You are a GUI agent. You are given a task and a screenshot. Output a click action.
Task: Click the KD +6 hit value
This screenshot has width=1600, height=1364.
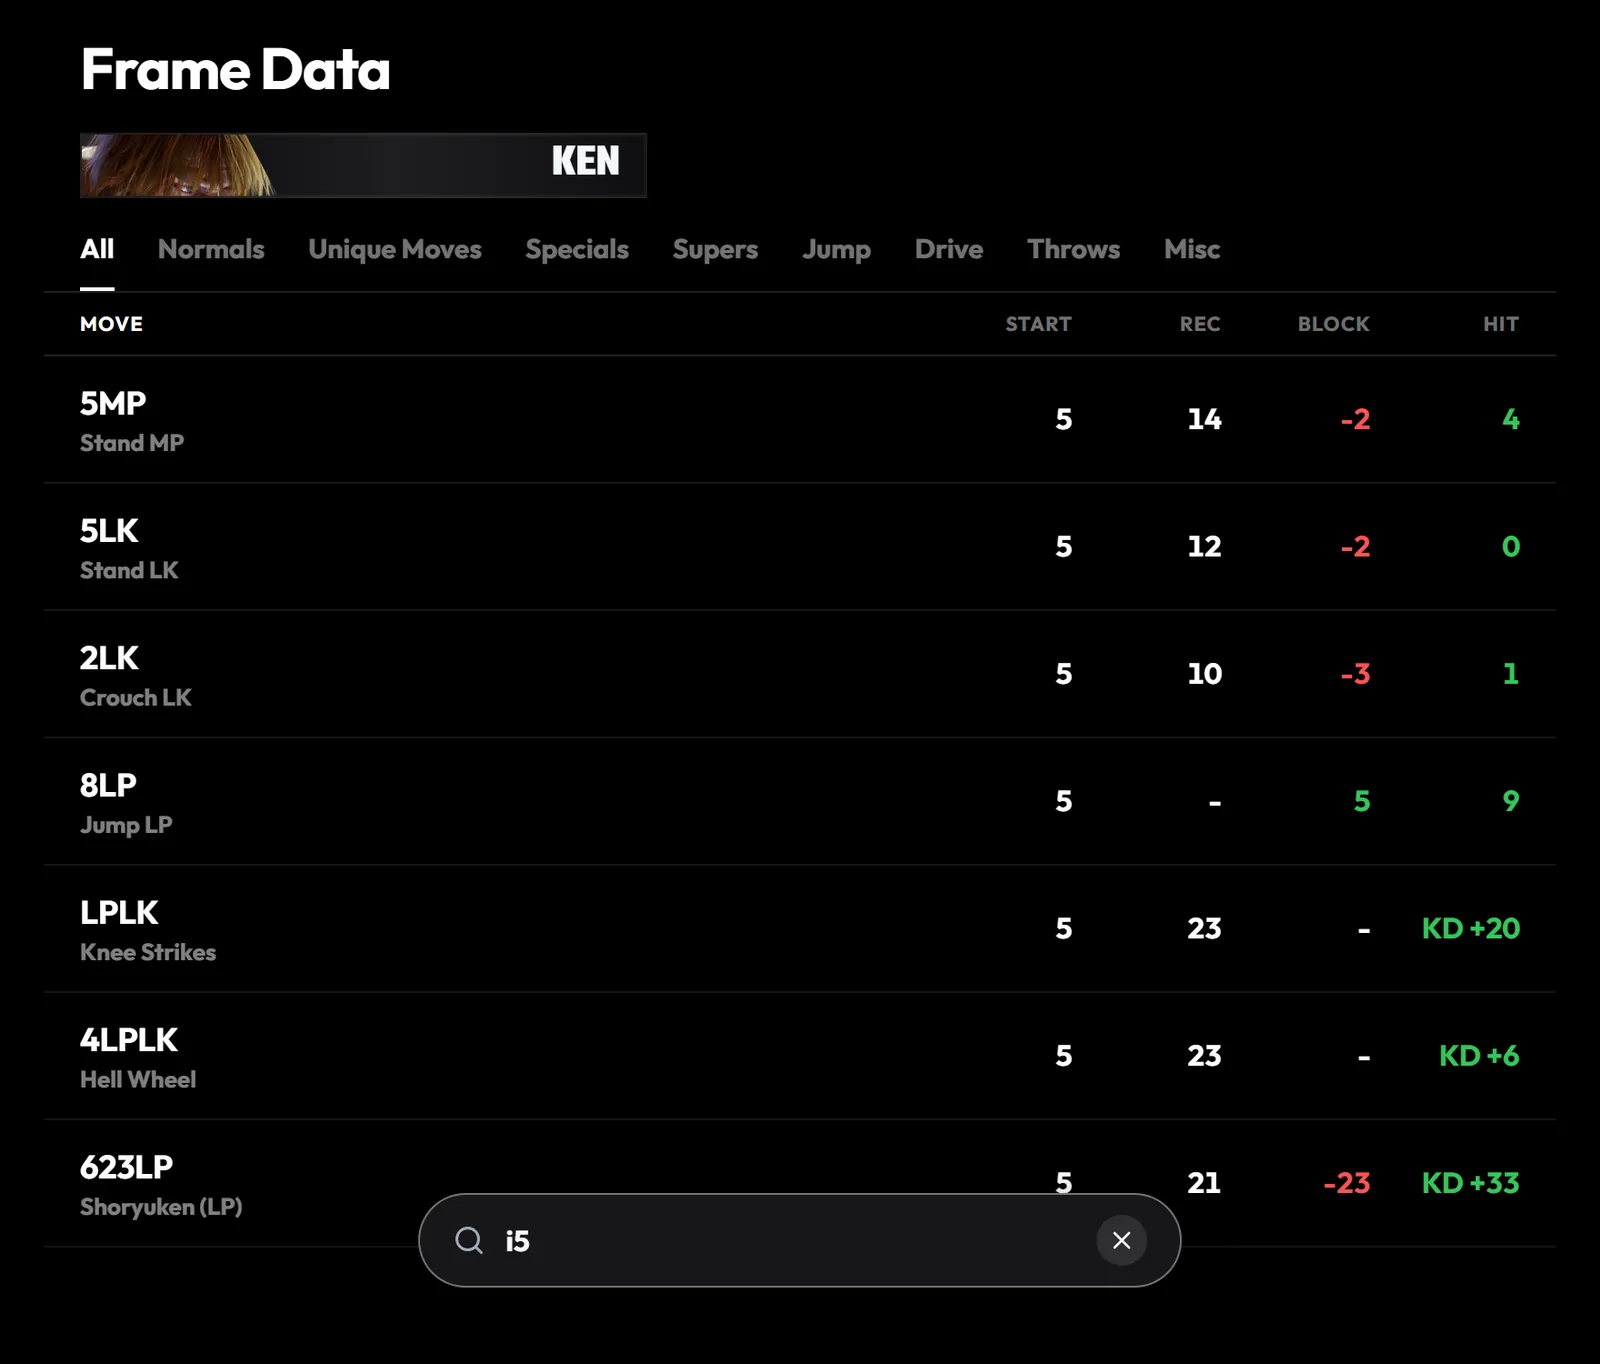click(x=1479, y=1055)
